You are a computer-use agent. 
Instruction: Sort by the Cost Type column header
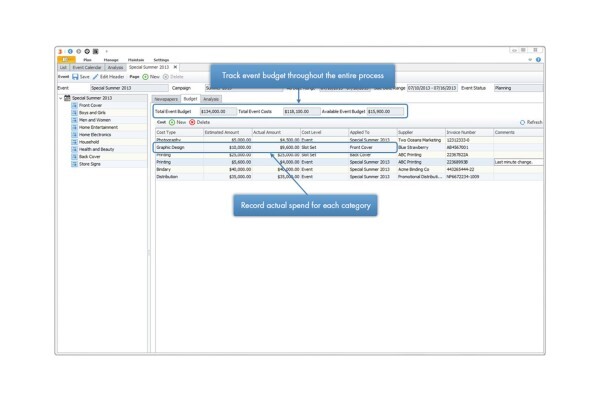[x=179, y=132]
